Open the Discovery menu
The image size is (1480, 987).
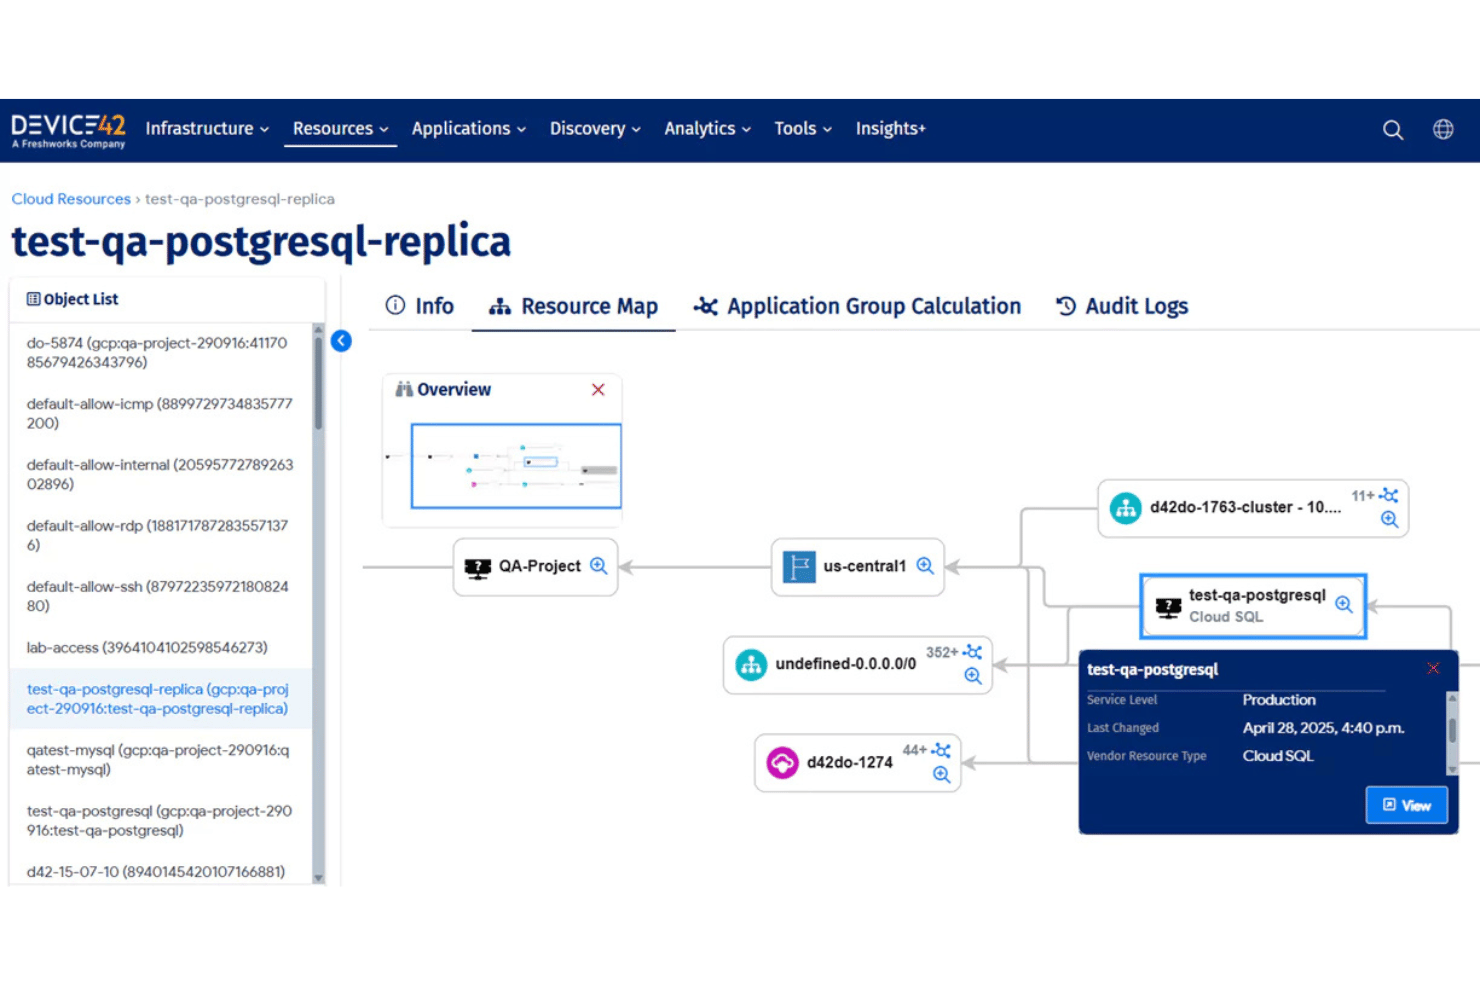pos(595,129)
